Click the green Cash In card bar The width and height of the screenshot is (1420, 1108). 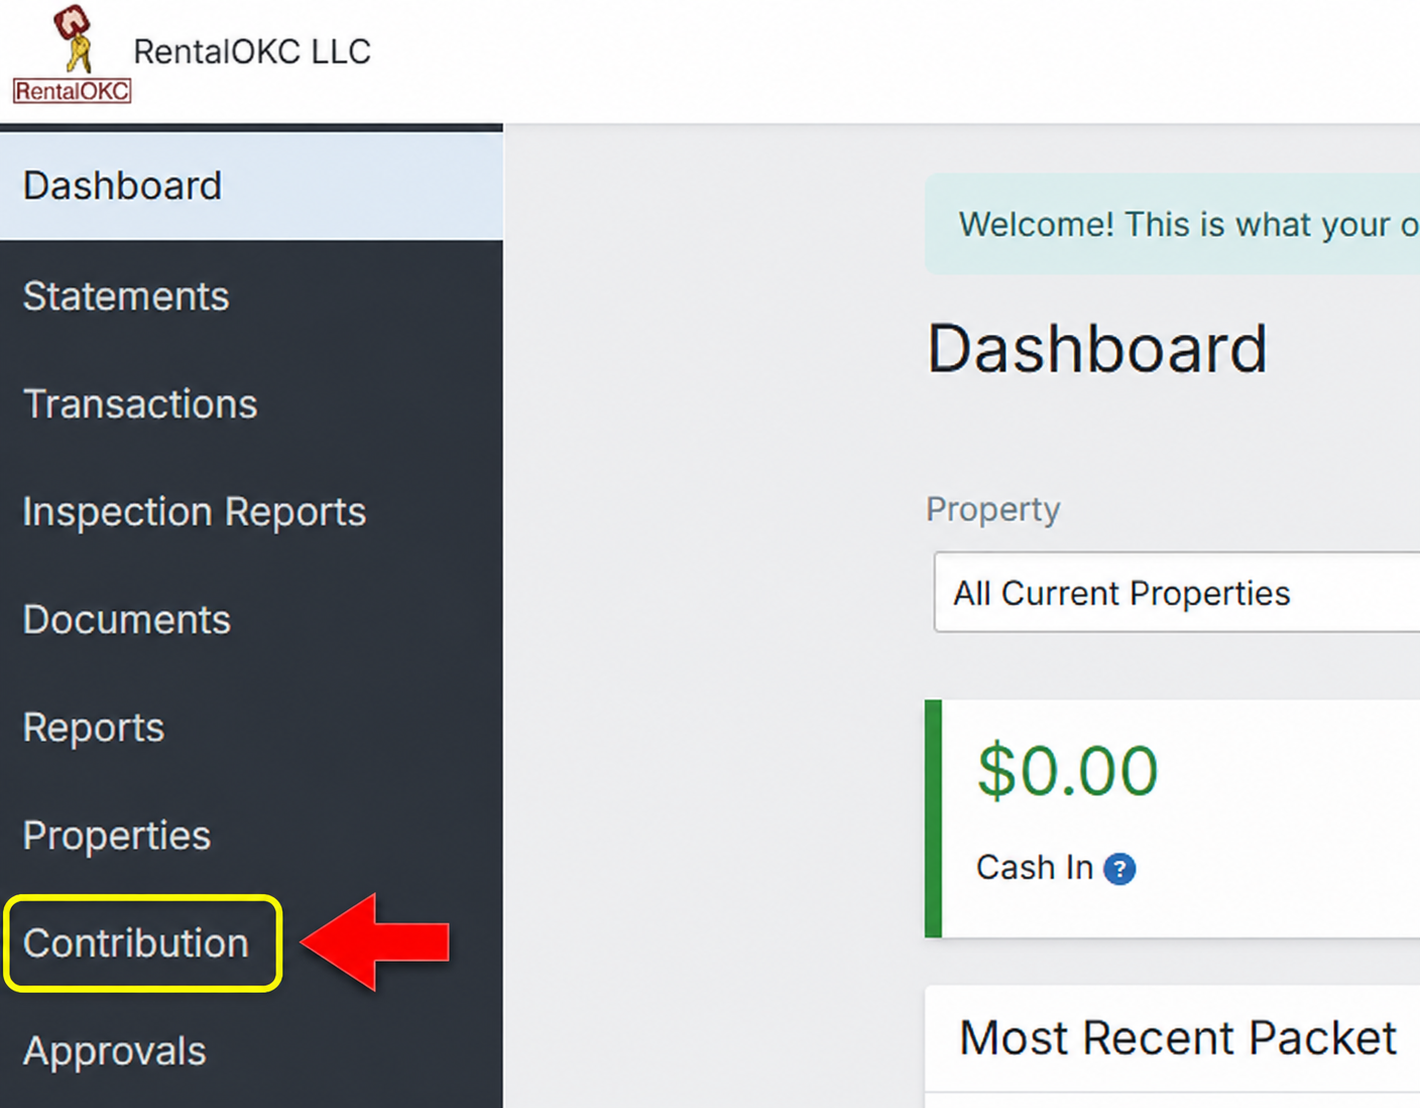point(934,819)
